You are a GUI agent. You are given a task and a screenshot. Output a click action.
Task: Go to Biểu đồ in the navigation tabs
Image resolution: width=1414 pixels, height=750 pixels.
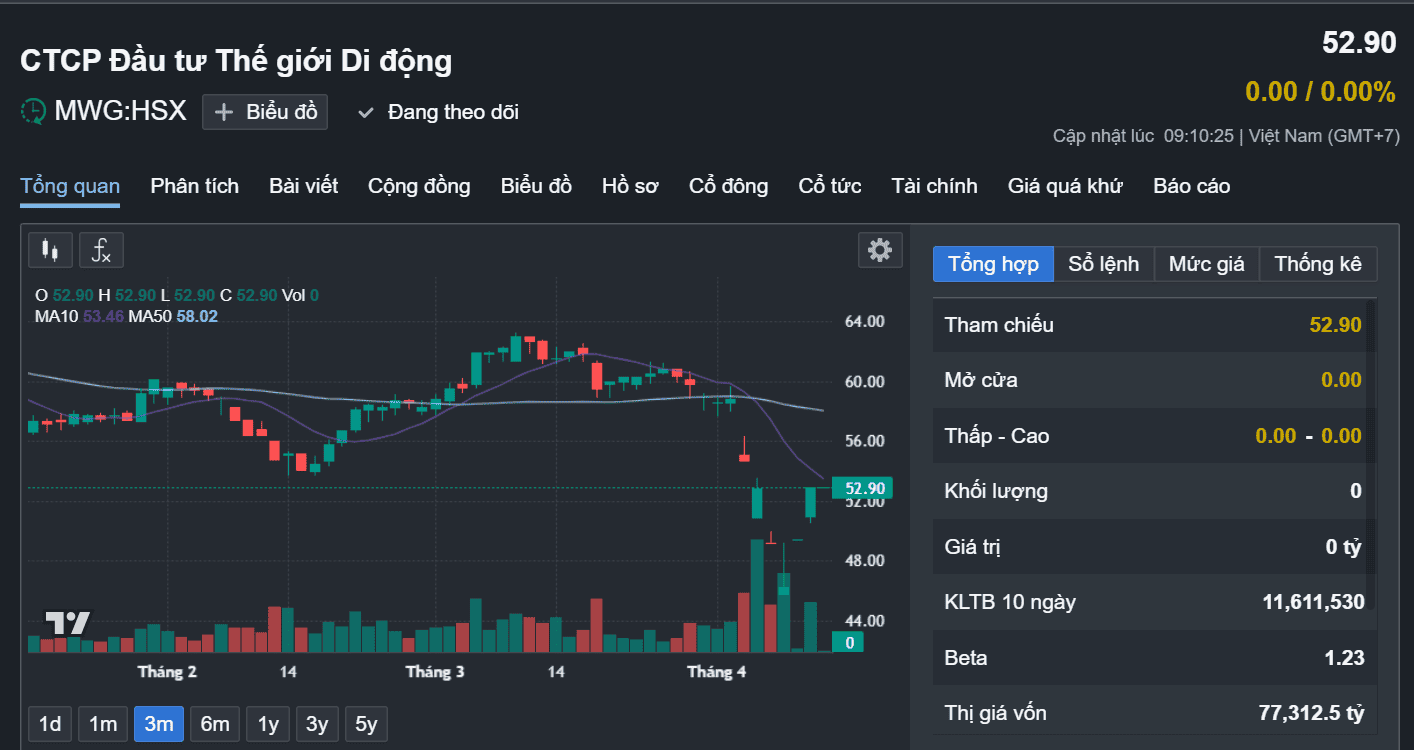pos(536,186)
